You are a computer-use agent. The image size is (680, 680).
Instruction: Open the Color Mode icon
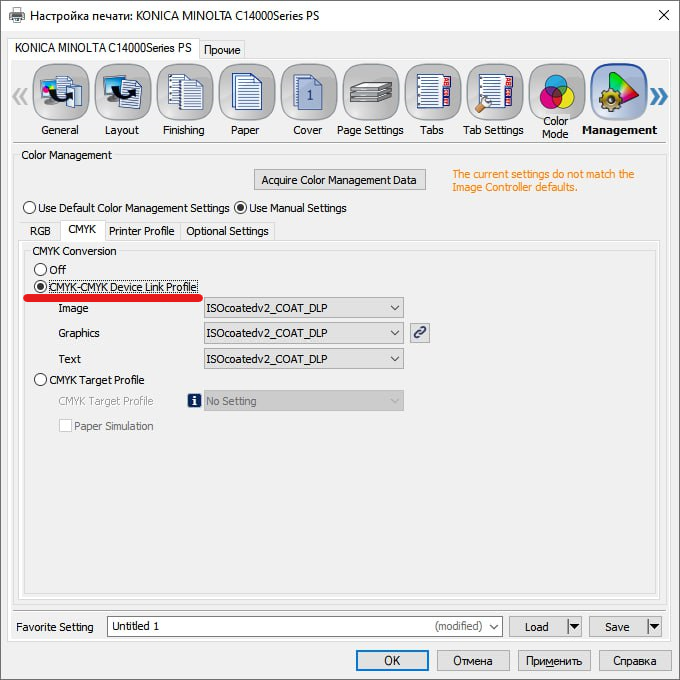click(557, 92)
